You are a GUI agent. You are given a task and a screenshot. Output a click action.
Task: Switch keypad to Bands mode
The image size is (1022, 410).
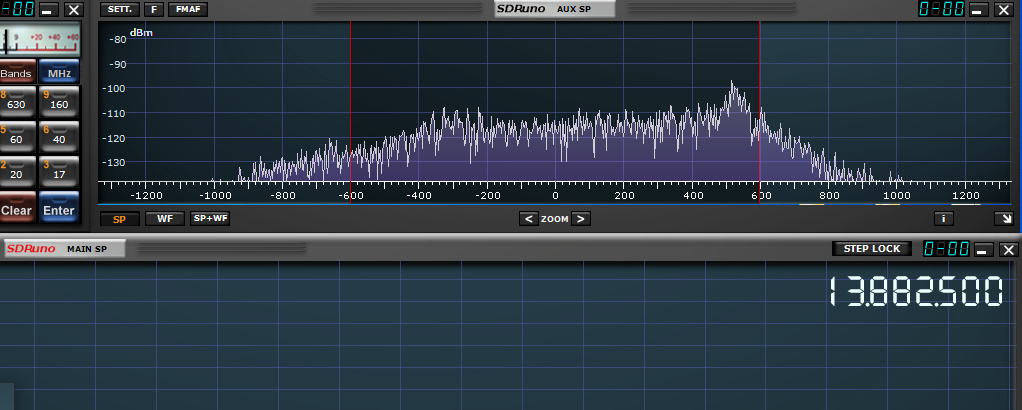pos(16,74)
